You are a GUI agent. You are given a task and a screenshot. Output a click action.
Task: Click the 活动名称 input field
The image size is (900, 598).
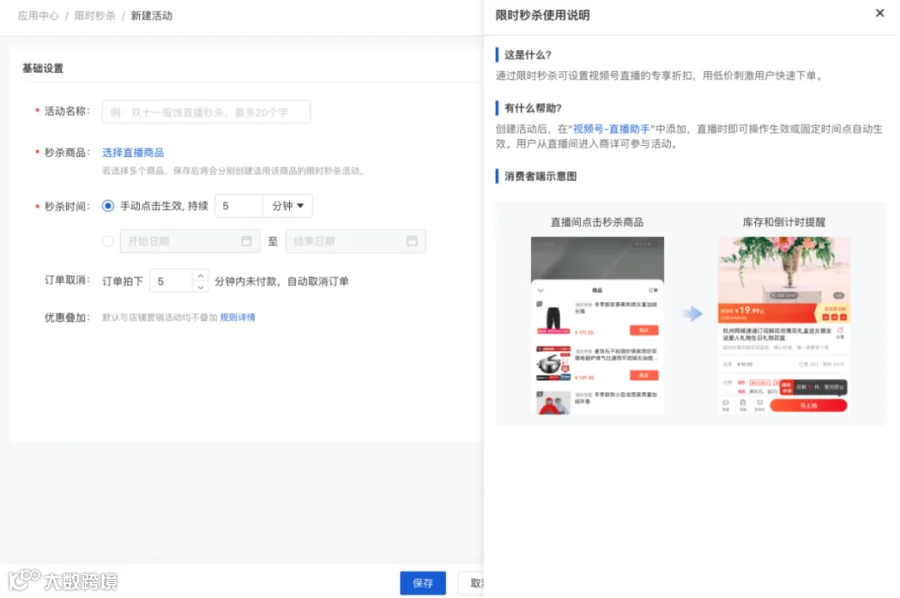206,112
